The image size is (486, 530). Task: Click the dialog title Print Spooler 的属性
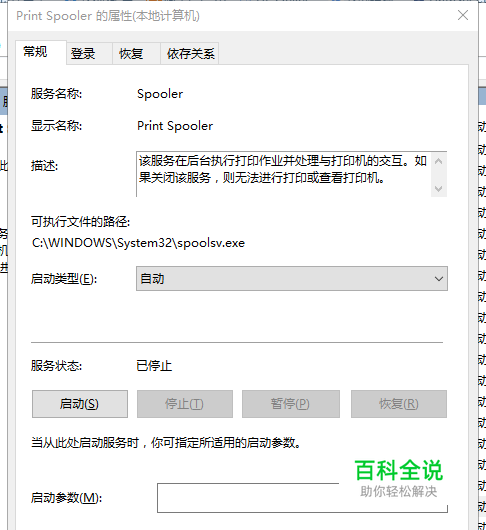tap(108, 16)
